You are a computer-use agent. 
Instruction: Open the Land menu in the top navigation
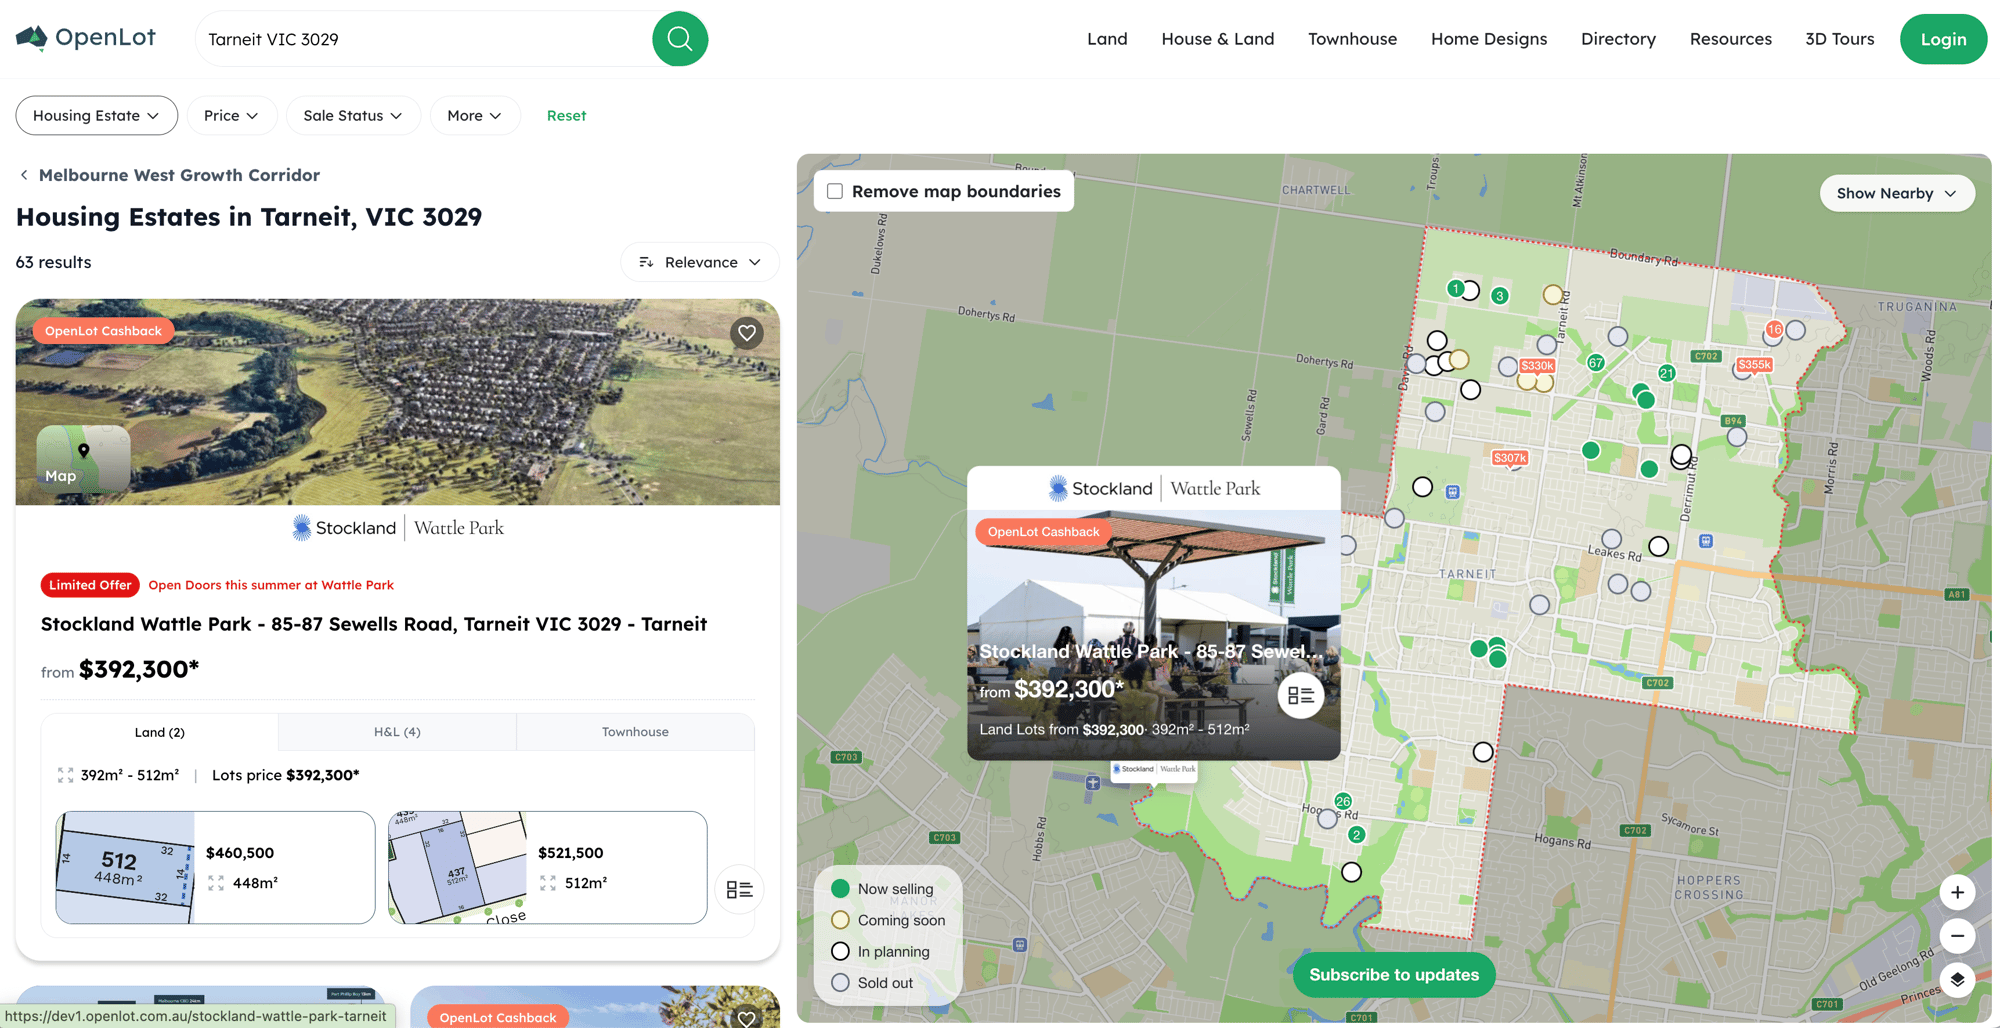coord(1107,39)
